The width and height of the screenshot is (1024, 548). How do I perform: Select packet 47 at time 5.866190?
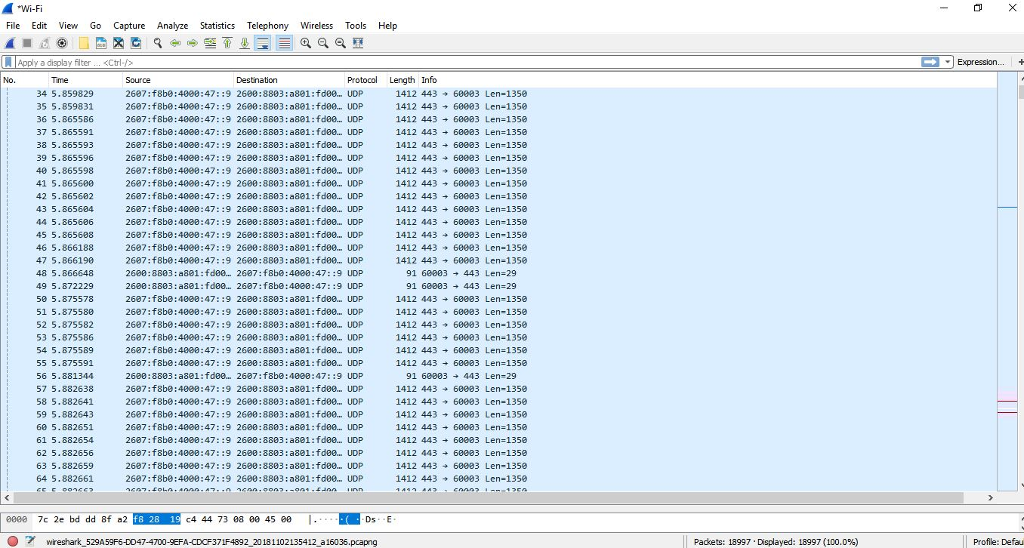[x=500, y=261]
